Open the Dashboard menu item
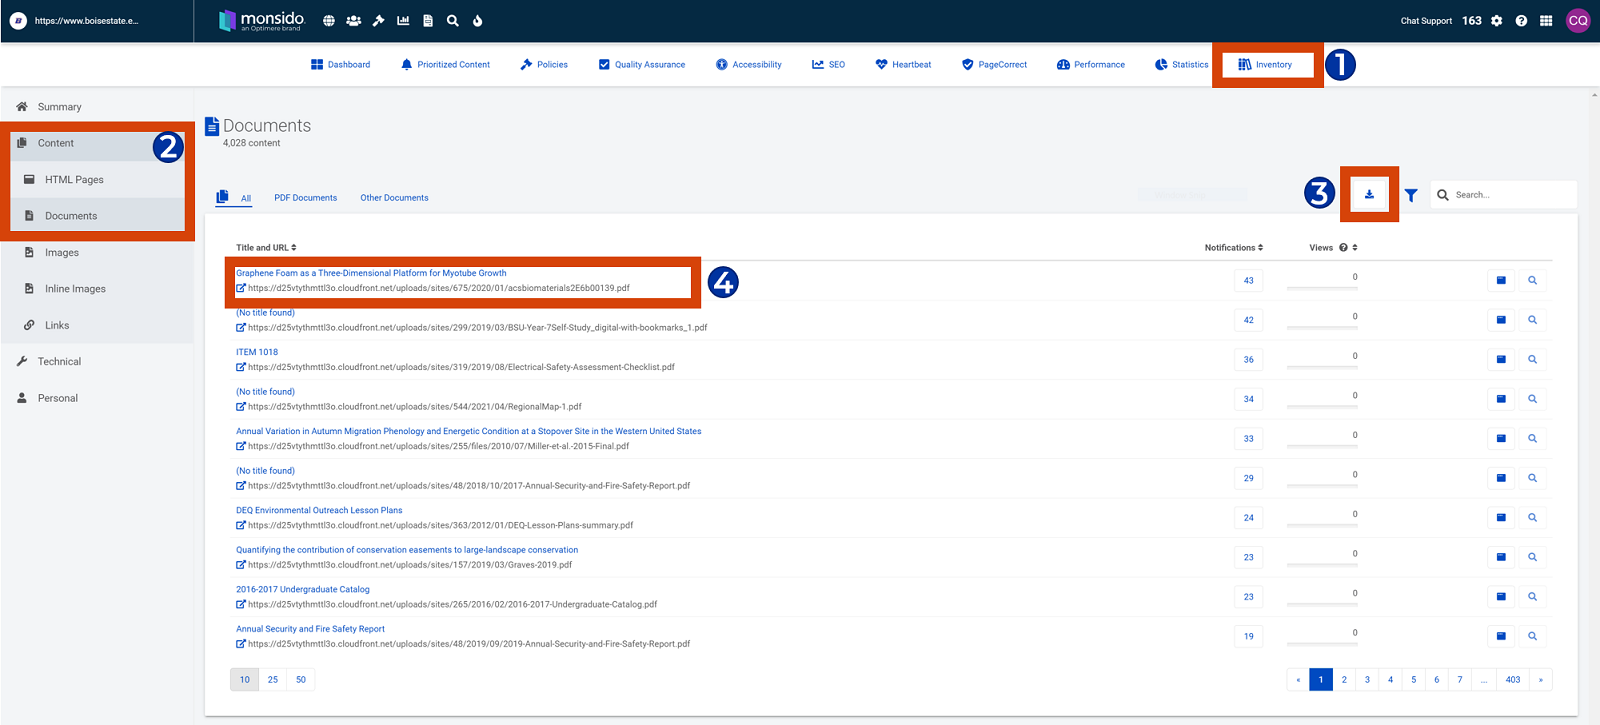1600x725 pixels. (x=341, y=65)
